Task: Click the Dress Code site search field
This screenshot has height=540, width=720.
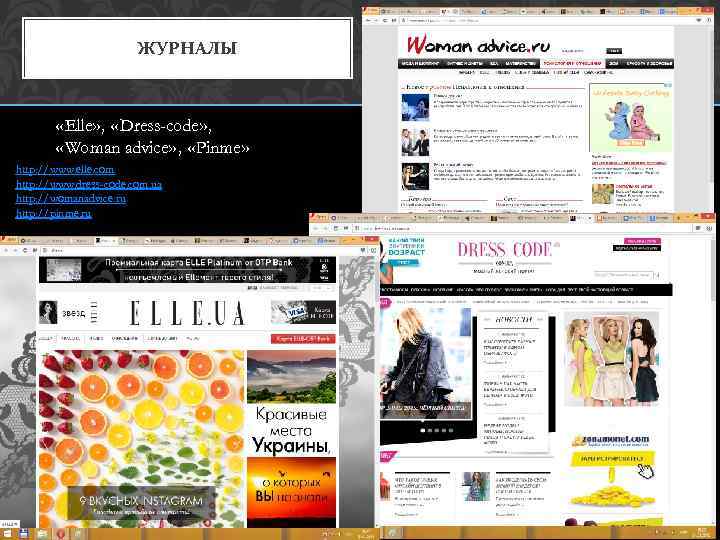Action: pos(623,275)
